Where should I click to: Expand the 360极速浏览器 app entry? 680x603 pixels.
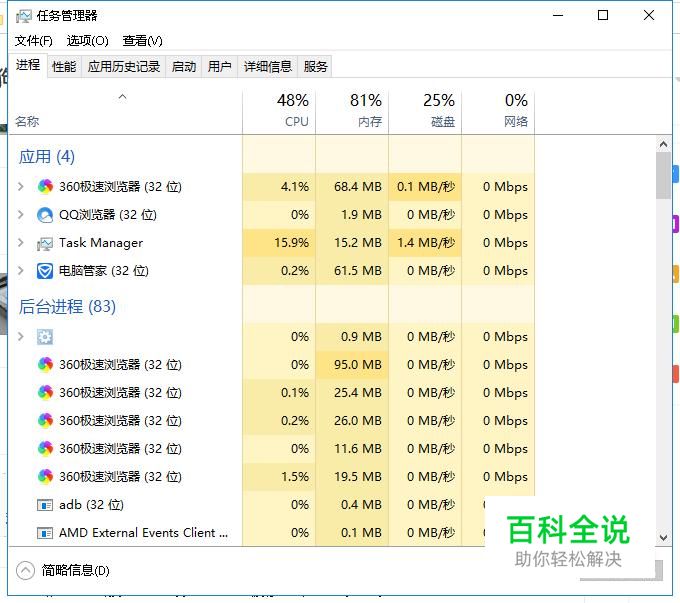point(20,187)
